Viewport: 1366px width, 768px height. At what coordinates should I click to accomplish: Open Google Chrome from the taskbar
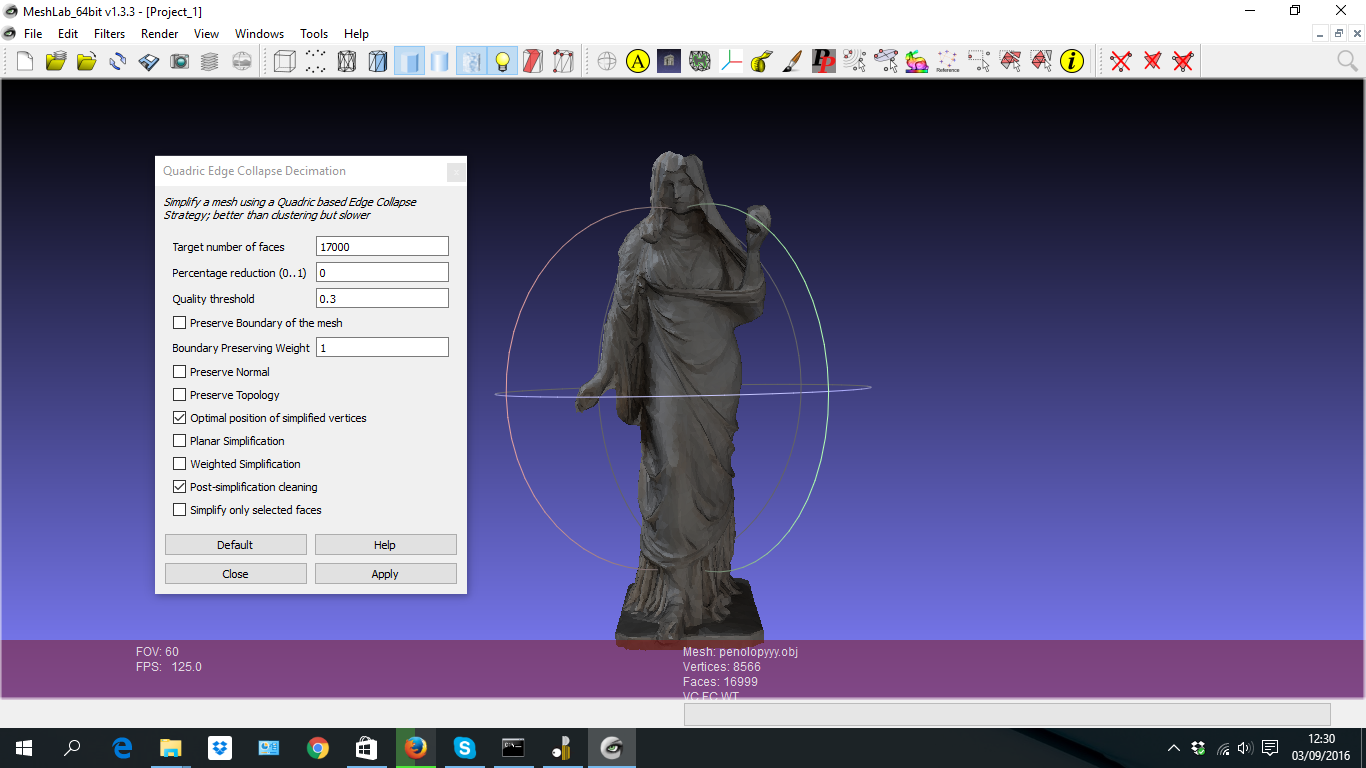[x=318, y=748]
